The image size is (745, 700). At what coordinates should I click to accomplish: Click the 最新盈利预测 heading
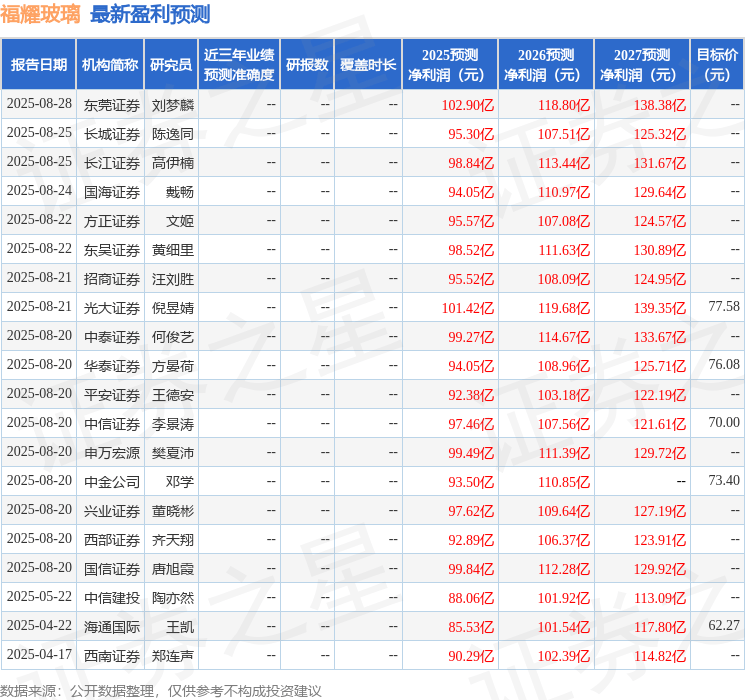[x=150, y=14]
